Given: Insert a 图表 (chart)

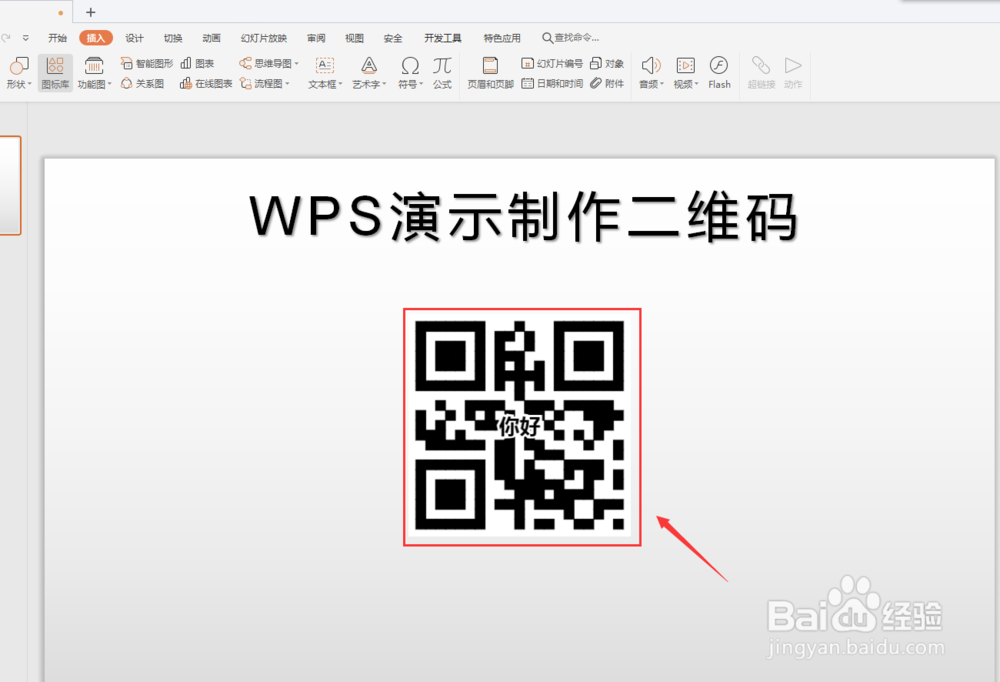Looking at the screenshot, I should click(198, 62).
